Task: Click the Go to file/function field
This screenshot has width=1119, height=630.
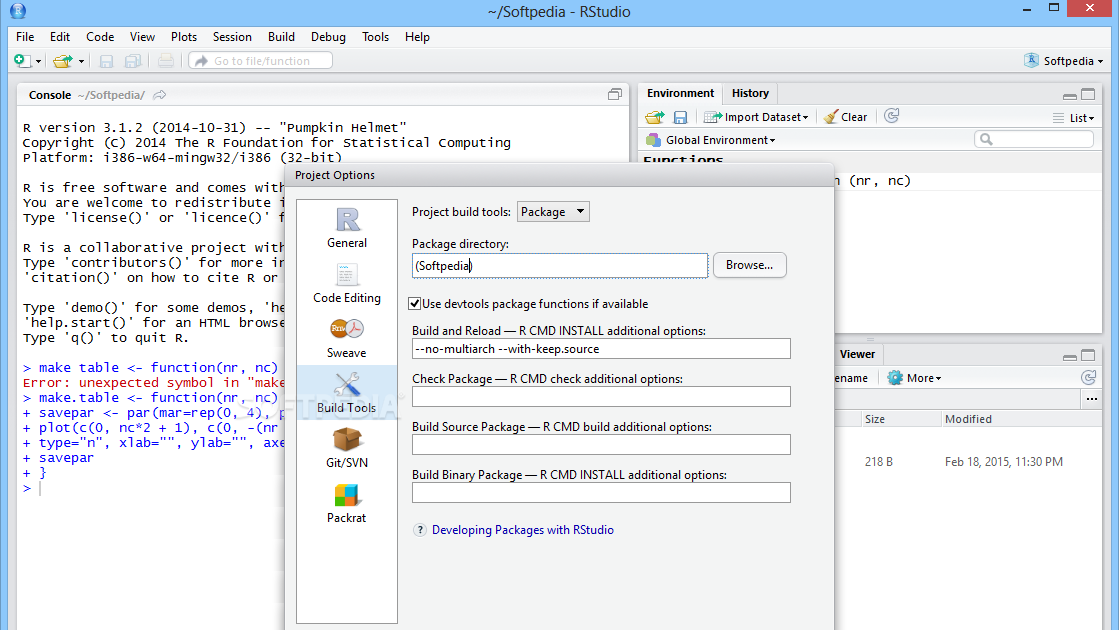Action: (260, 61)
